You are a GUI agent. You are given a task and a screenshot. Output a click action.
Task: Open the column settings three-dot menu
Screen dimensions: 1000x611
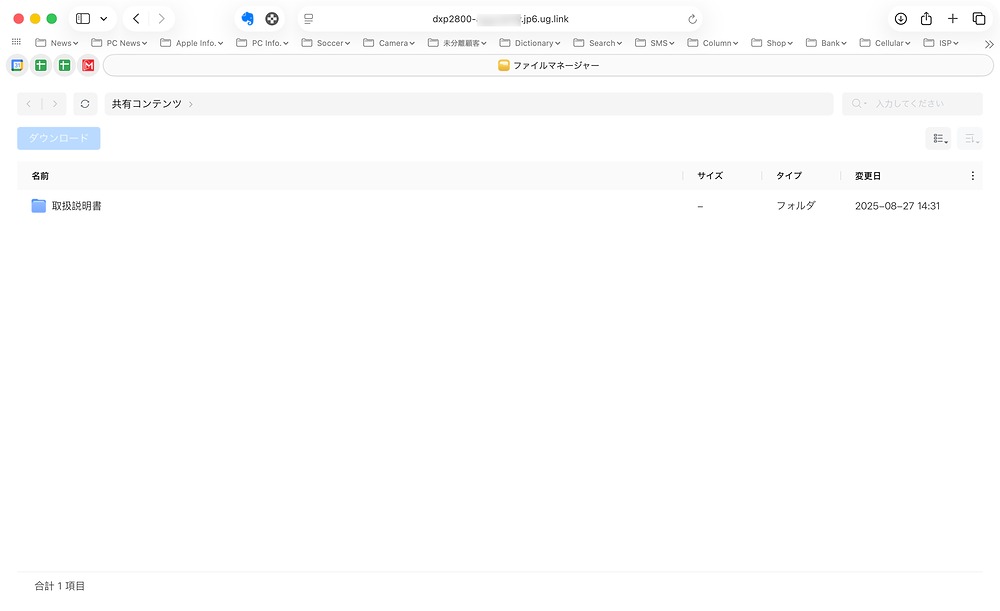973,176
